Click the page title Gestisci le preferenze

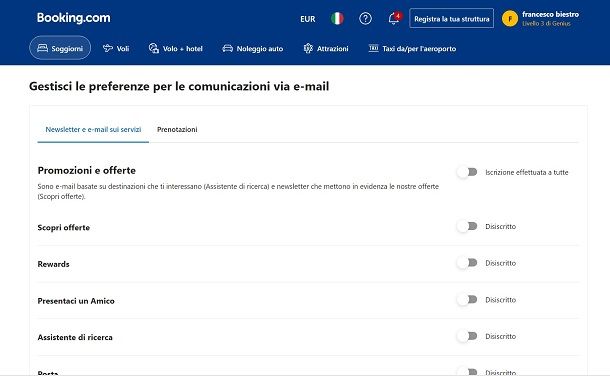(179, 86)
